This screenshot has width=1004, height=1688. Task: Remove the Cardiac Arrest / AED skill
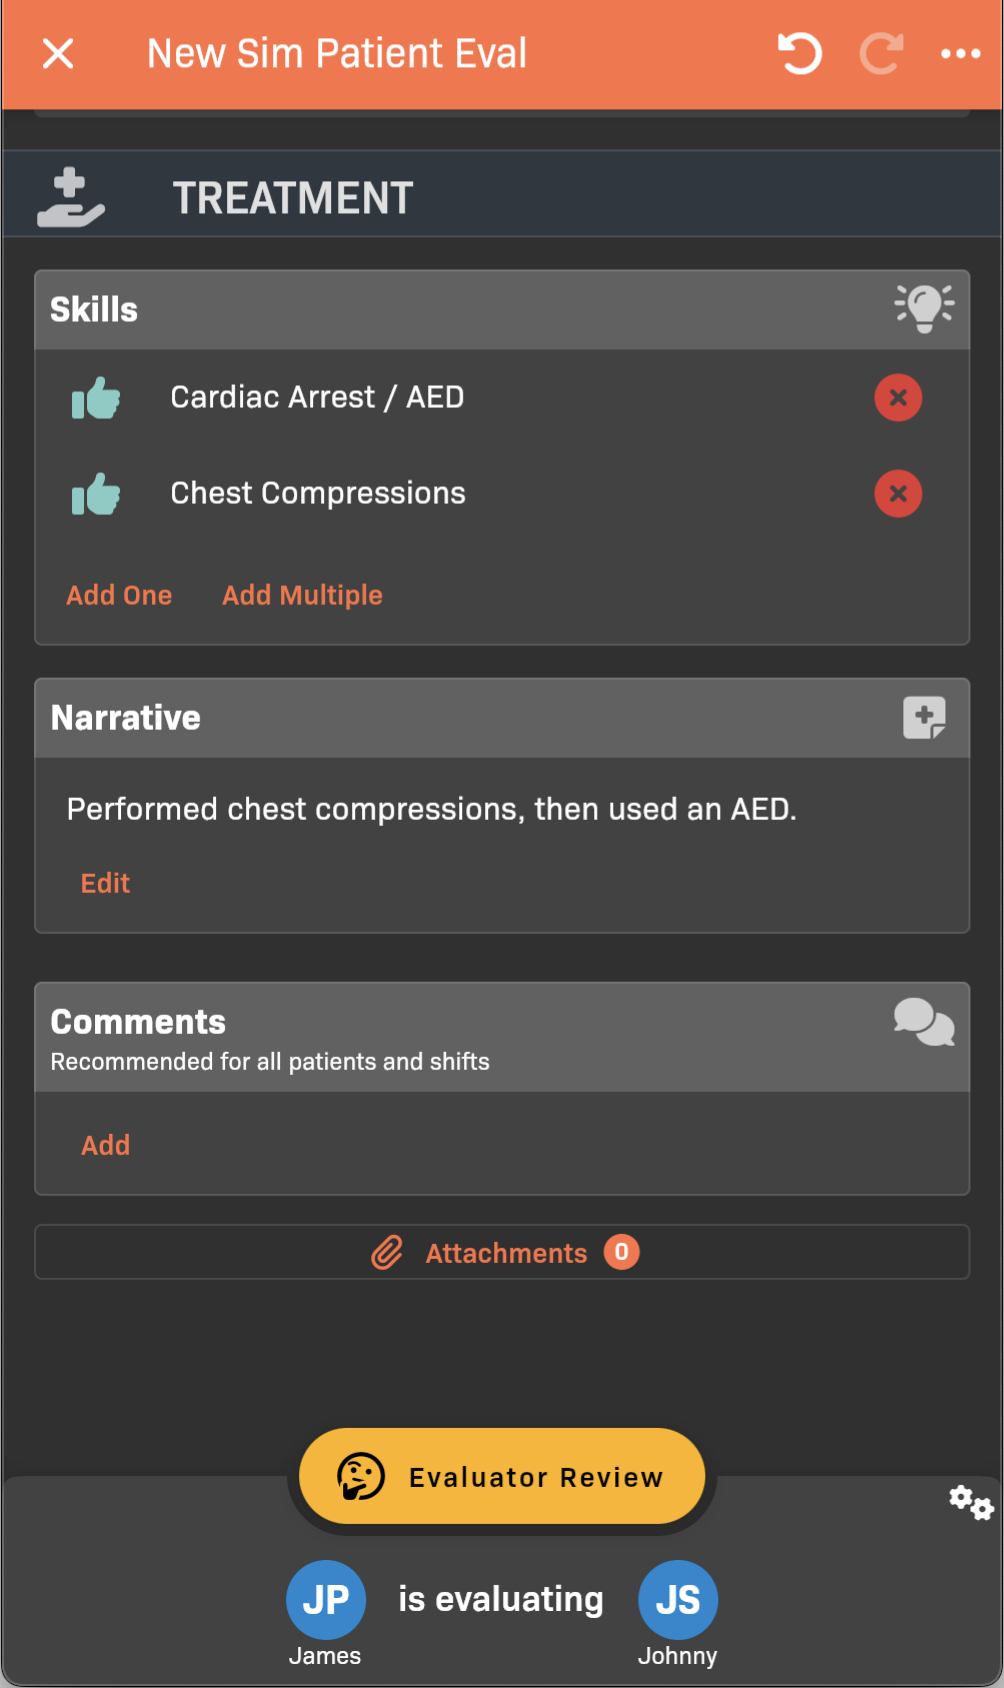click(x=898, y=398)
